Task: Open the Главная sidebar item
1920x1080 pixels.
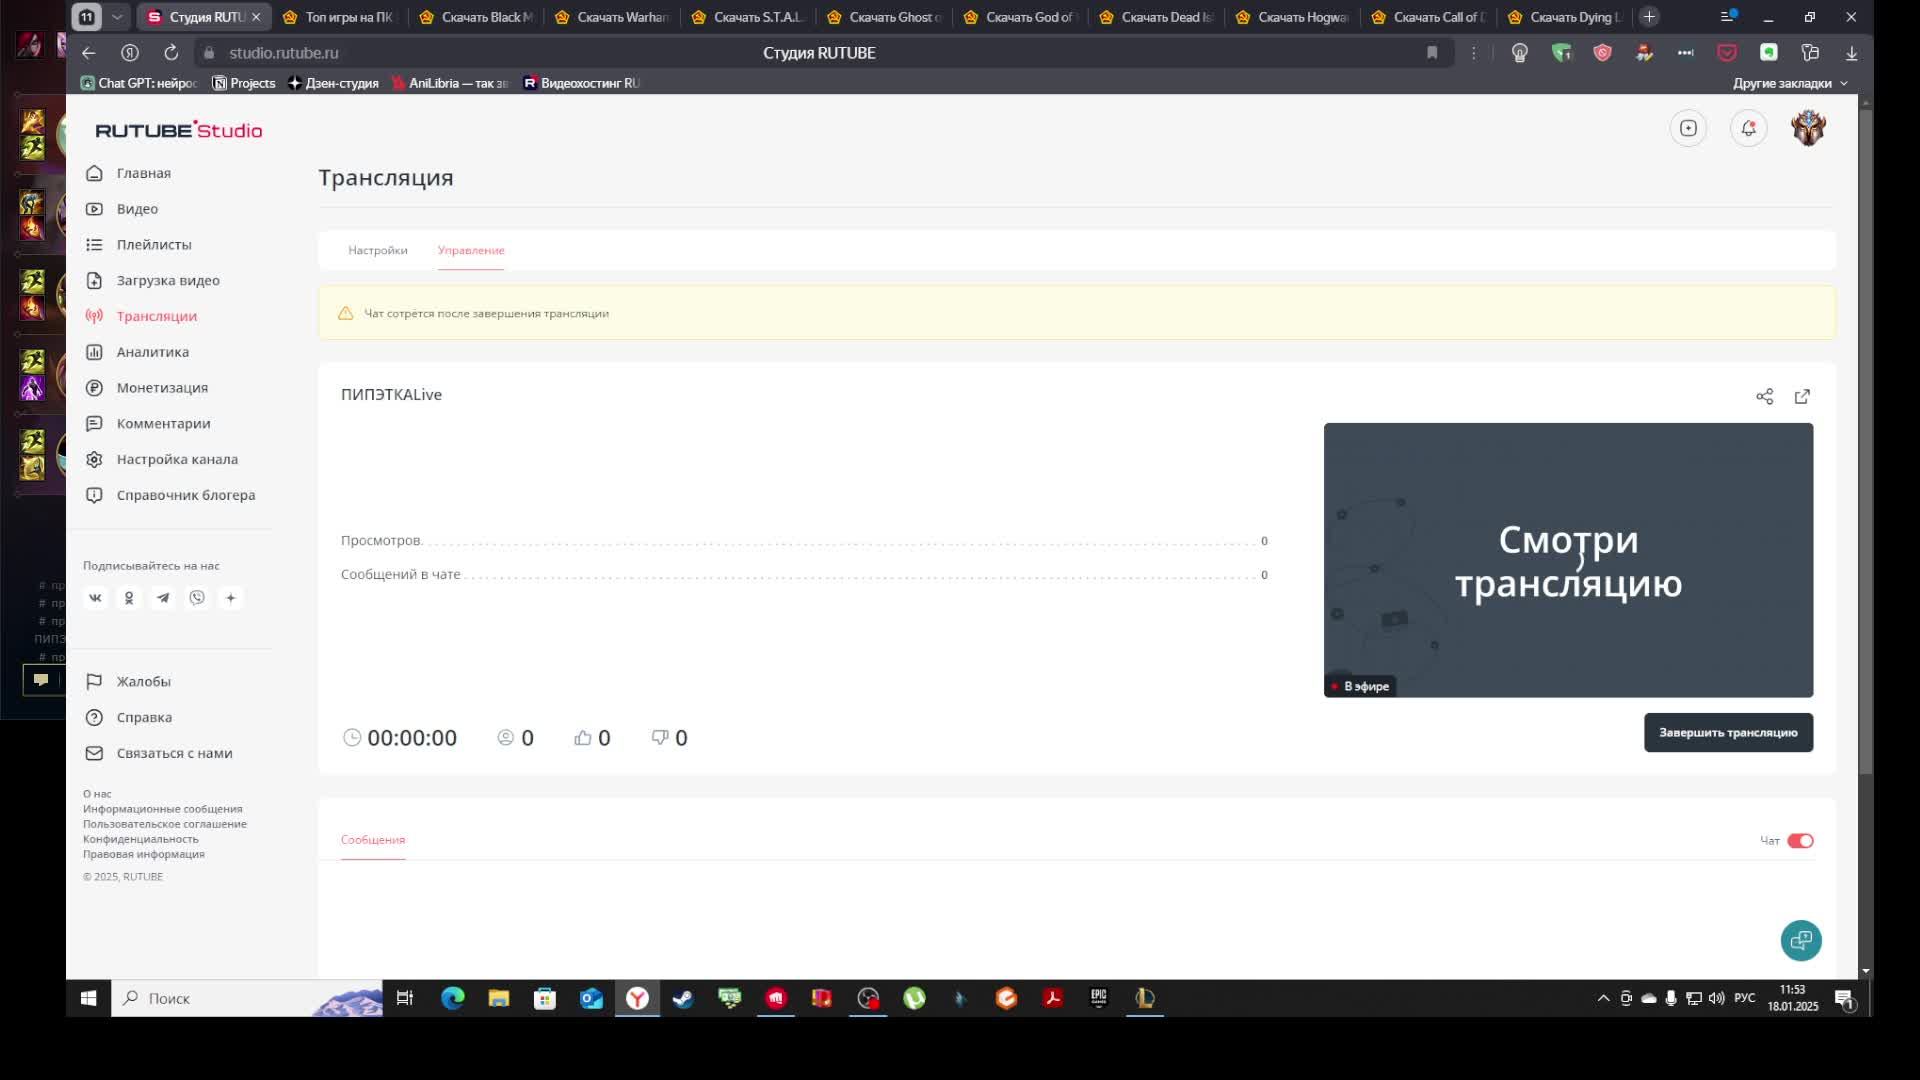Action: tap(143, 173)
